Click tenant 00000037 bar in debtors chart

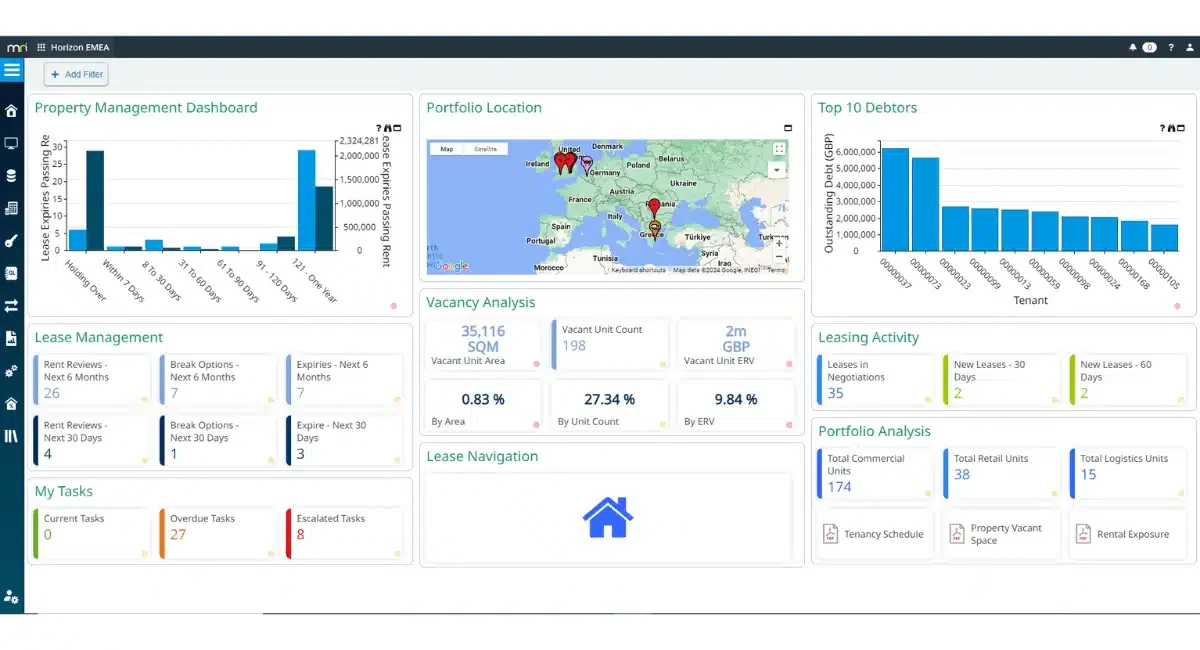tap(895, 200)
